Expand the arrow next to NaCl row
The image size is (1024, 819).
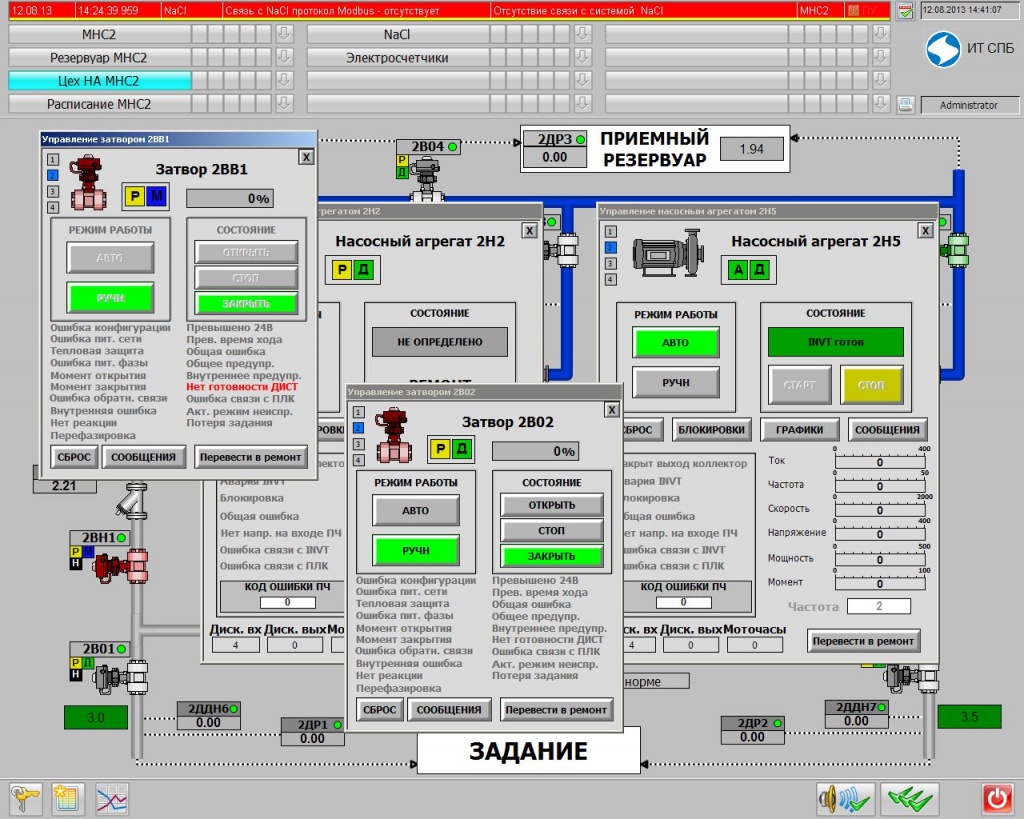(x=583, y=34)
